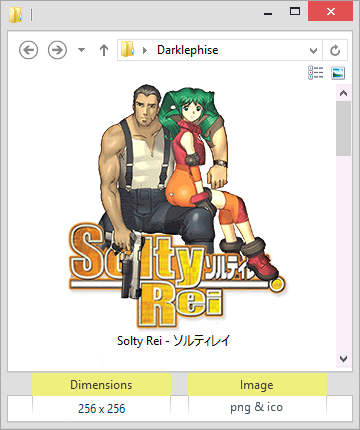Click the png & ico value
This screenshot has height=430, width=360.
[256, 407]
